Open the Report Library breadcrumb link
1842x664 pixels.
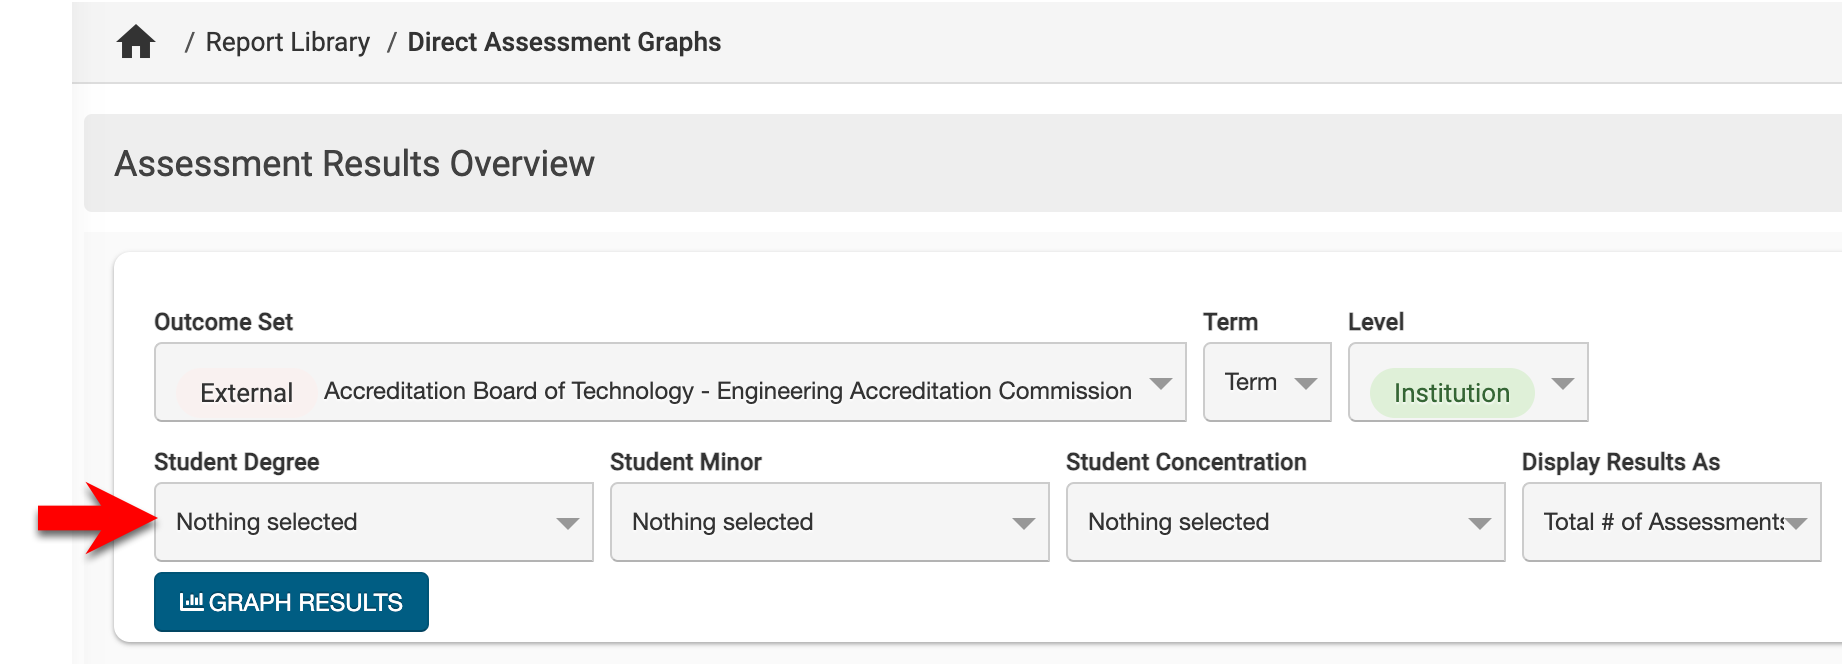[287, 42]
